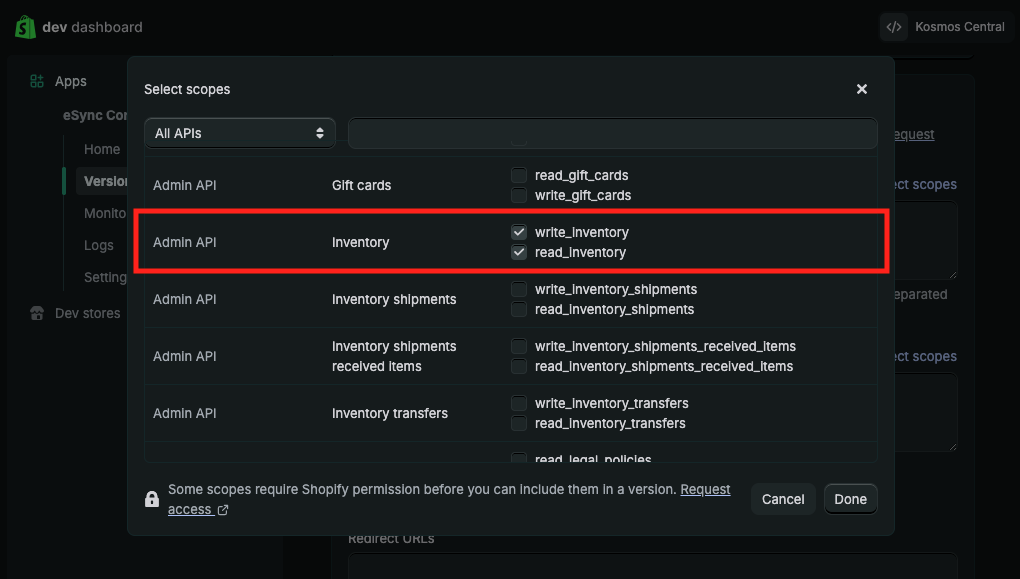Click the Shopify bag logo icon
This screenshot has width=1020, height=579.
click(x=25, y=27)
